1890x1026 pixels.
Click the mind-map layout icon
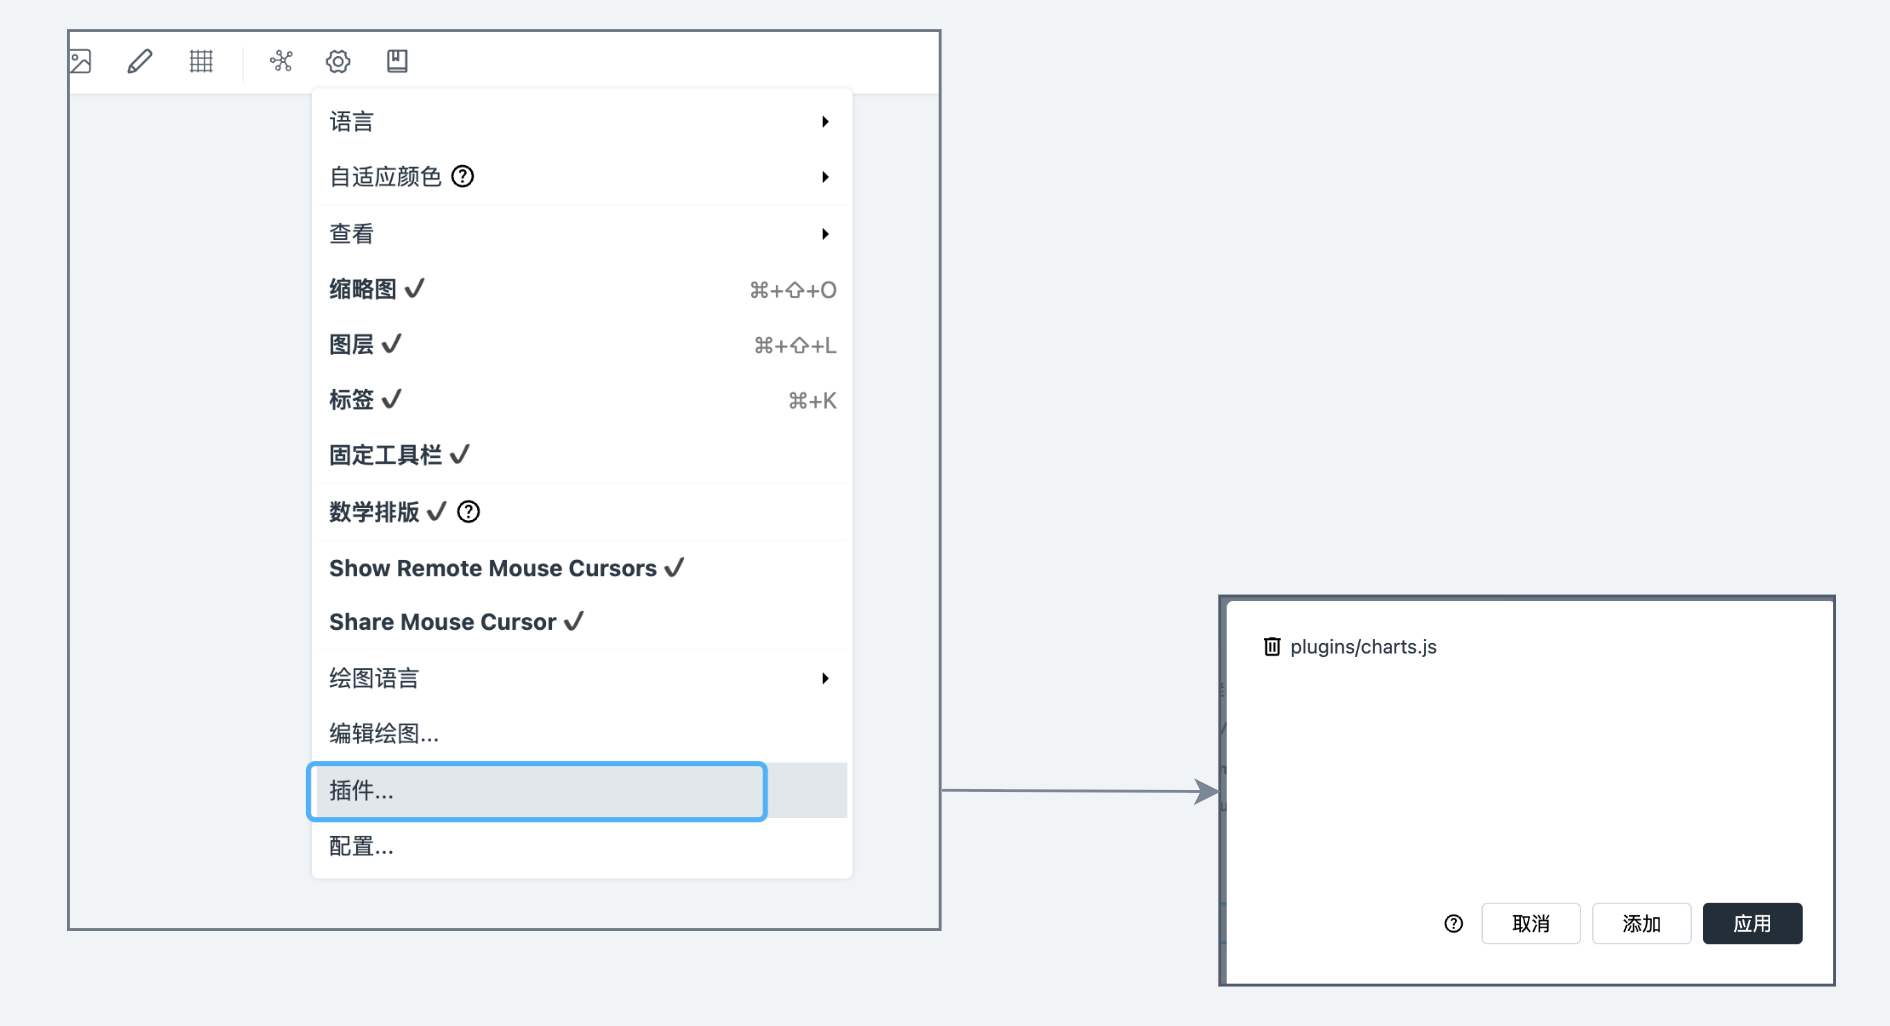point(281,62)
